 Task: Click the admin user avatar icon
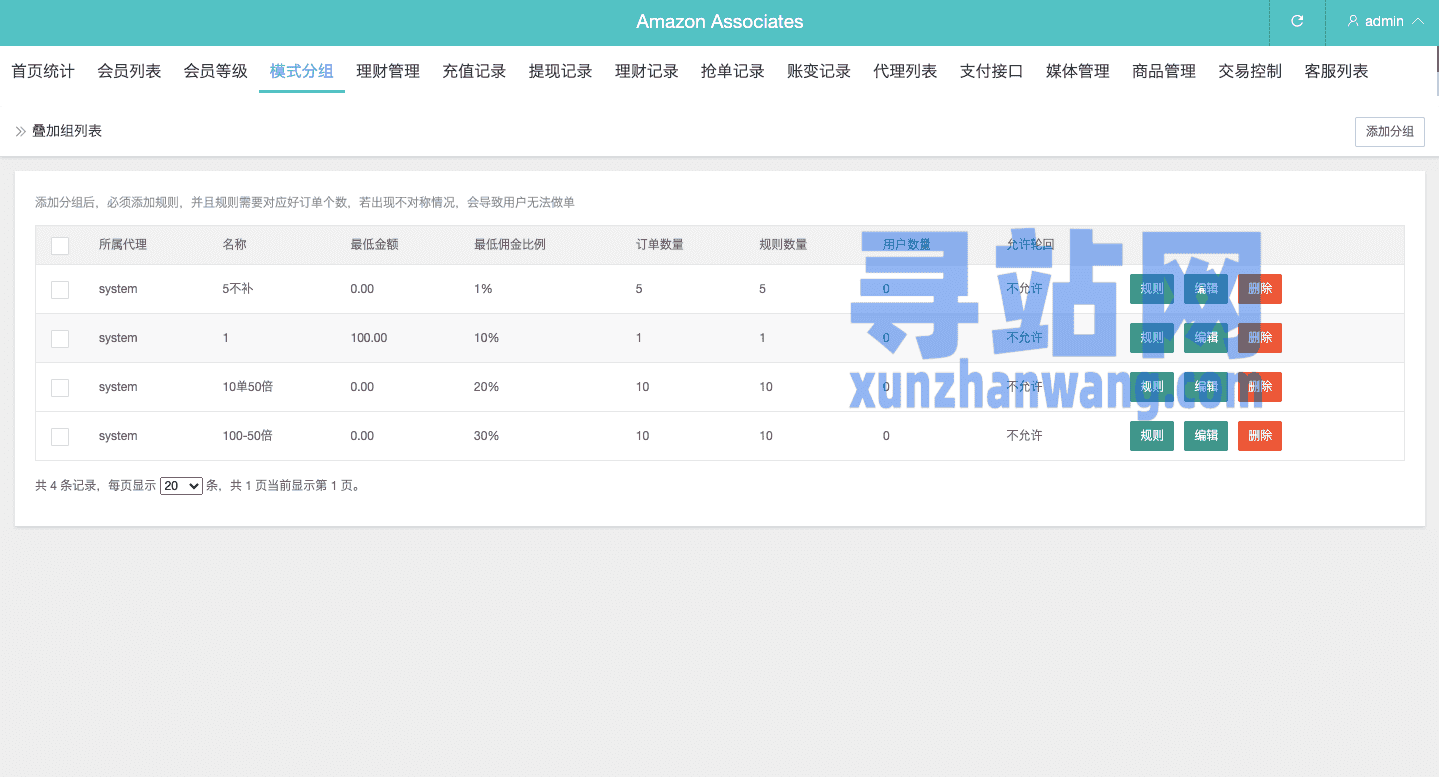click(x=1353, y=21)
